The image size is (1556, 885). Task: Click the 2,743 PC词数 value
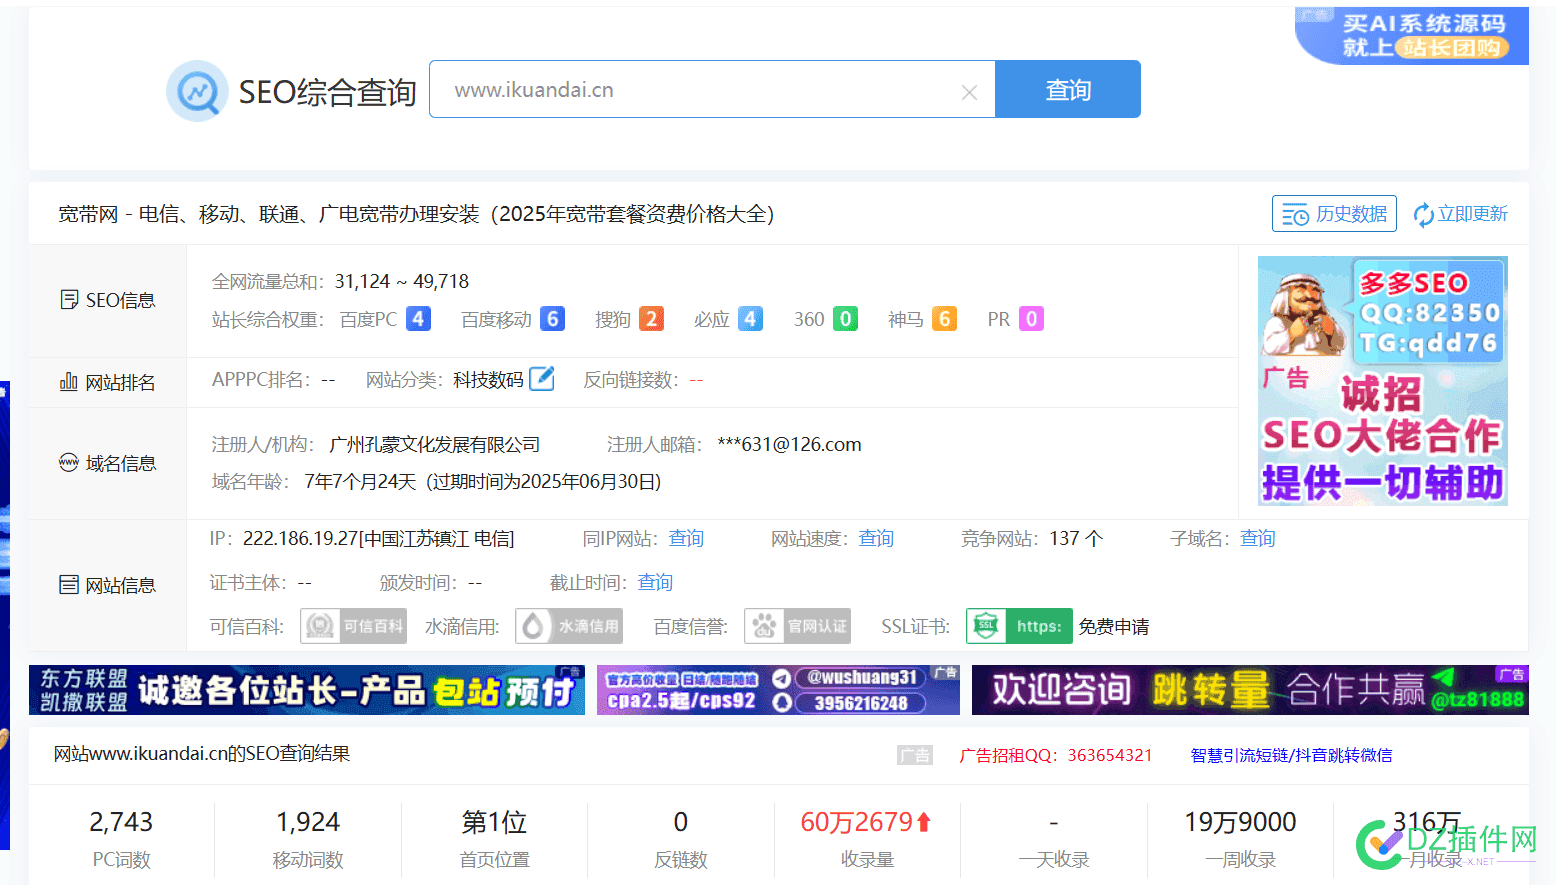(121, 822)
